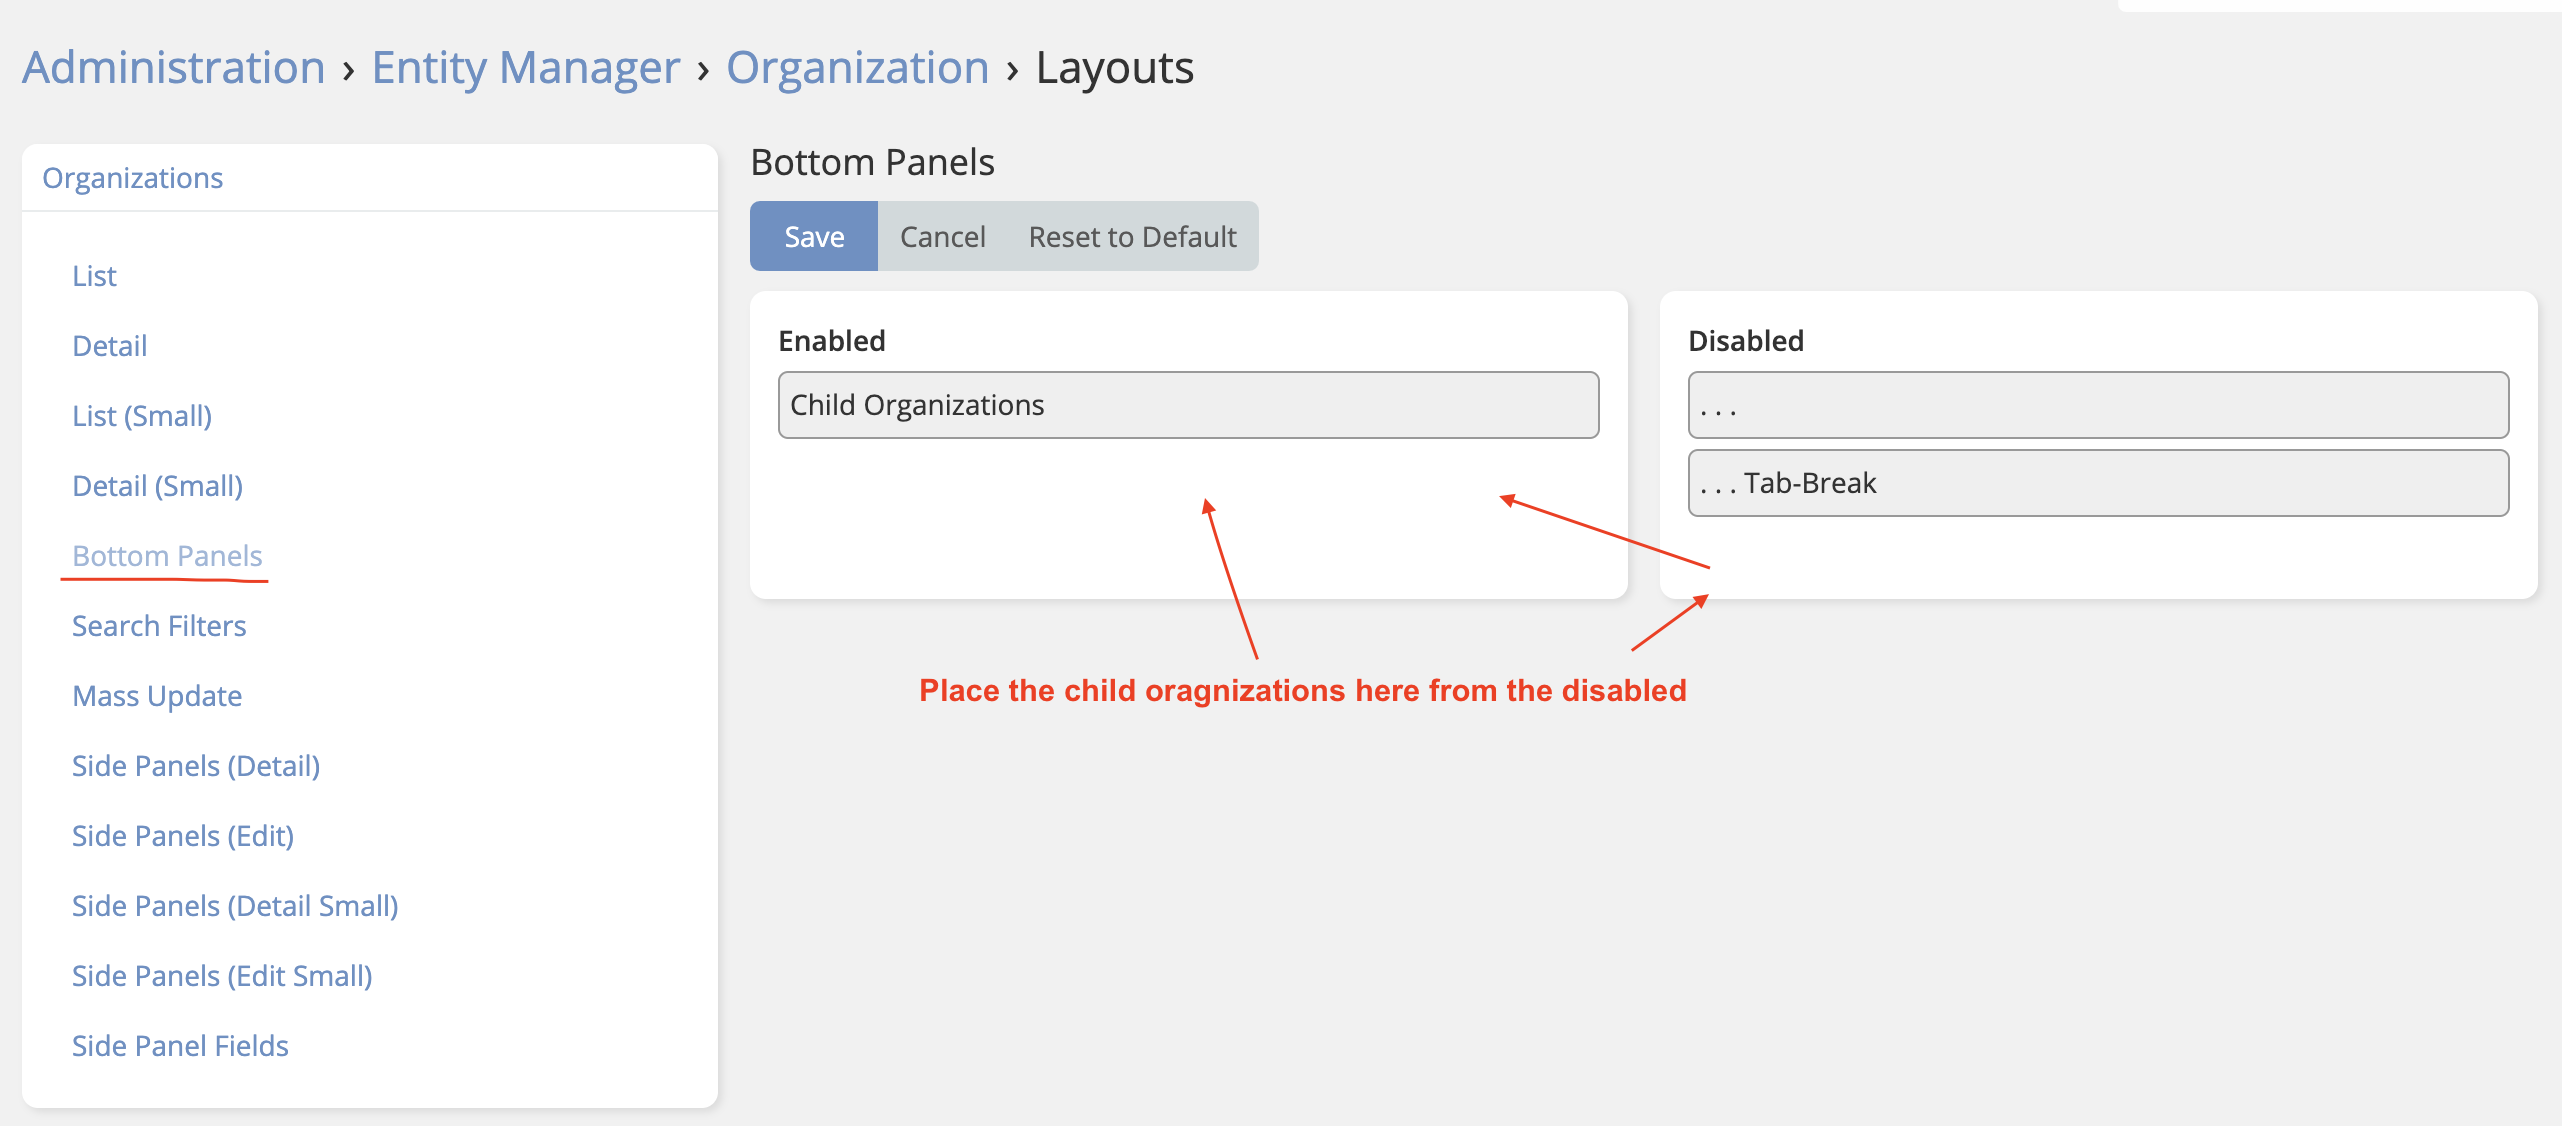Open the Organization breadcrumb link
Viewport: 2562px width, 1126px height.
click(x=857, y=68)
